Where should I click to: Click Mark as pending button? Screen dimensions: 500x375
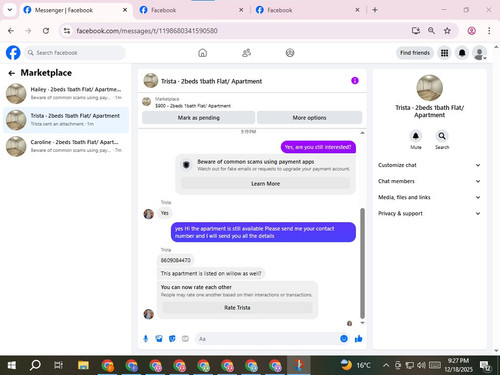point(198,118)
